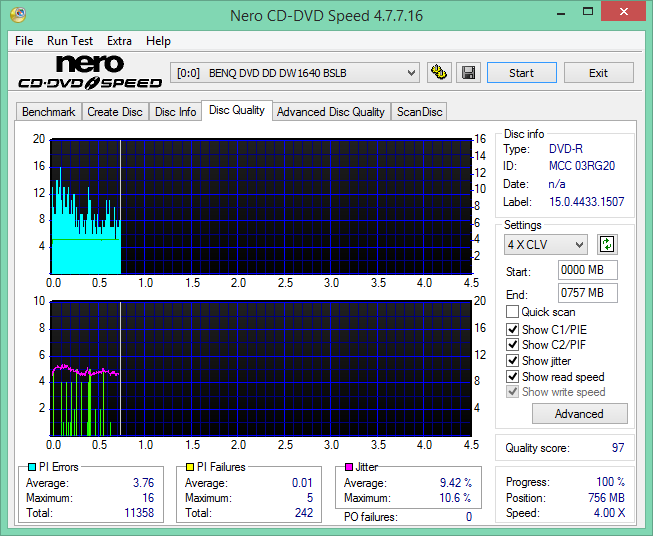Viewport: 653px width, 536px height.
Task: Open the Advanced settings button
Action: [x=579, y=414]
